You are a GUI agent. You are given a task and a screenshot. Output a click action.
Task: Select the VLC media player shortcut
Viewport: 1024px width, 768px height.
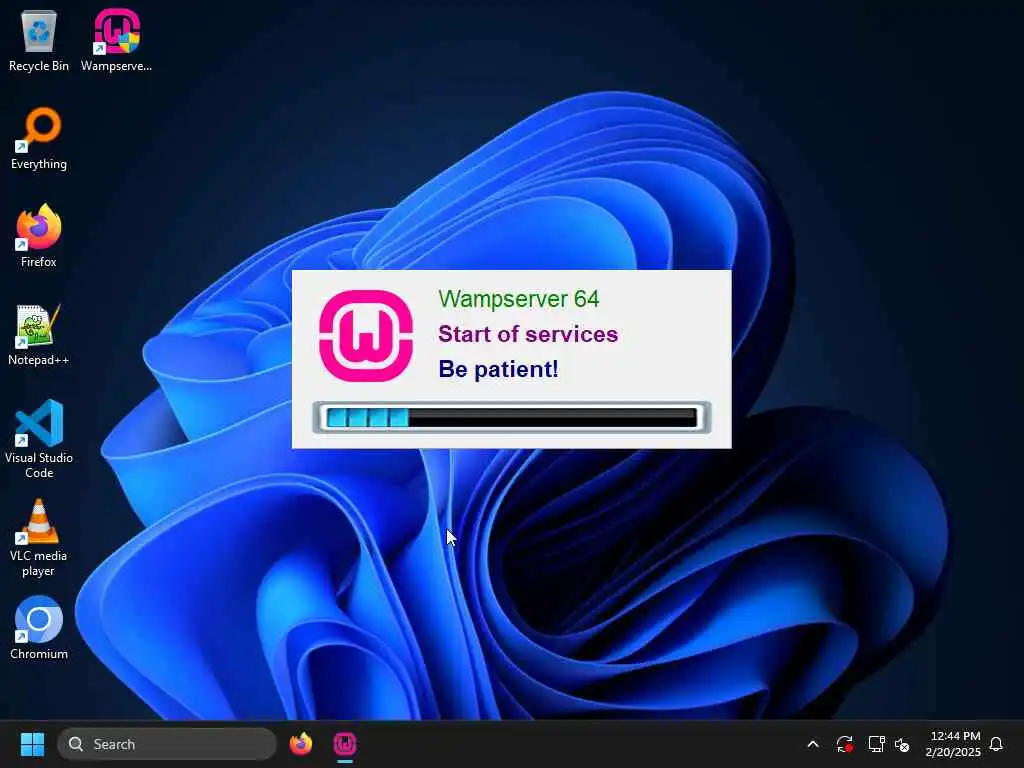coord(39,537)
